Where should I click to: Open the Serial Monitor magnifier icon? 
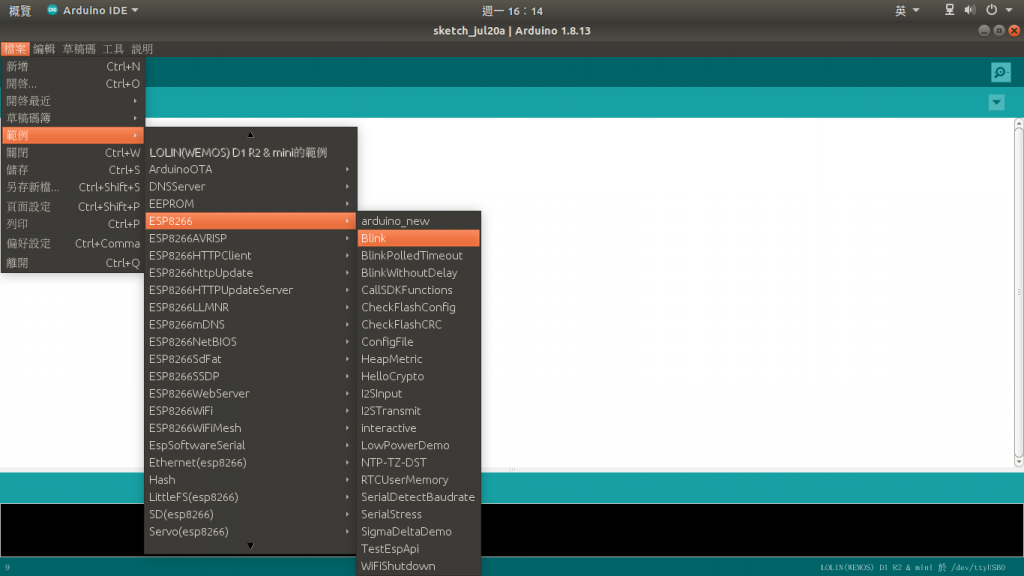[x=1000, y=72]
